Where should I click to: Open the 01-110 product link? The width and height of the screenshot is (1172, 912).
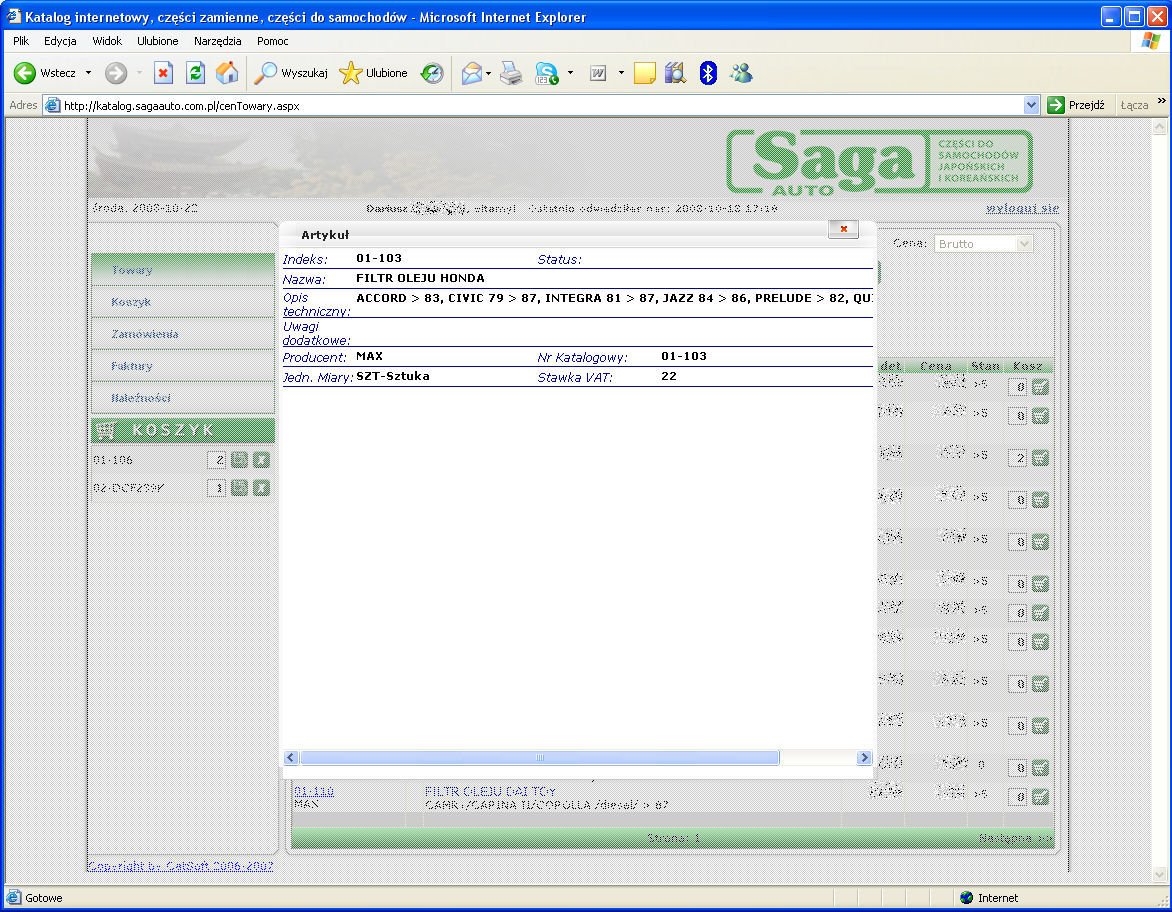coord(314,791)
